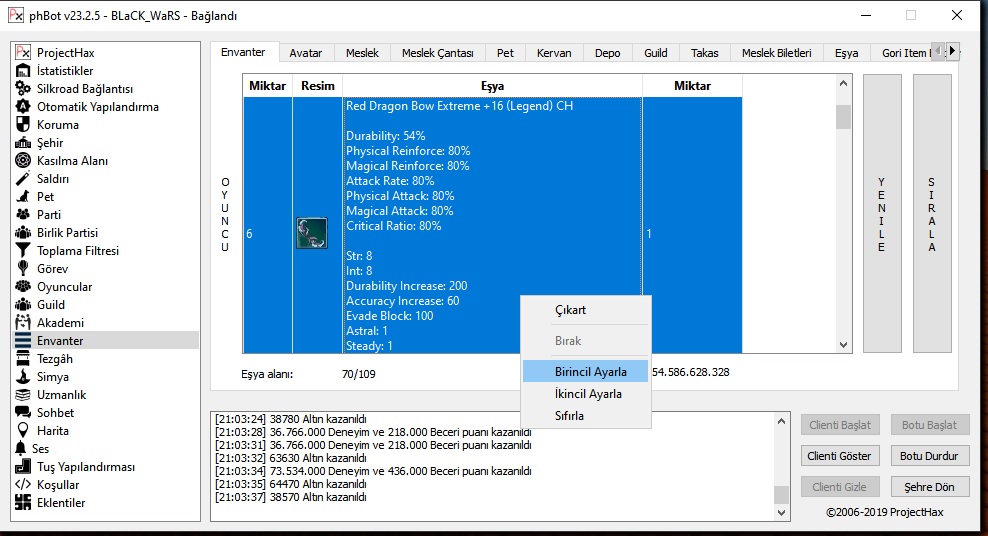Open the Simya alchemy icon section
The width and height of the screenshot is (988, 536).
click(23, 377)
